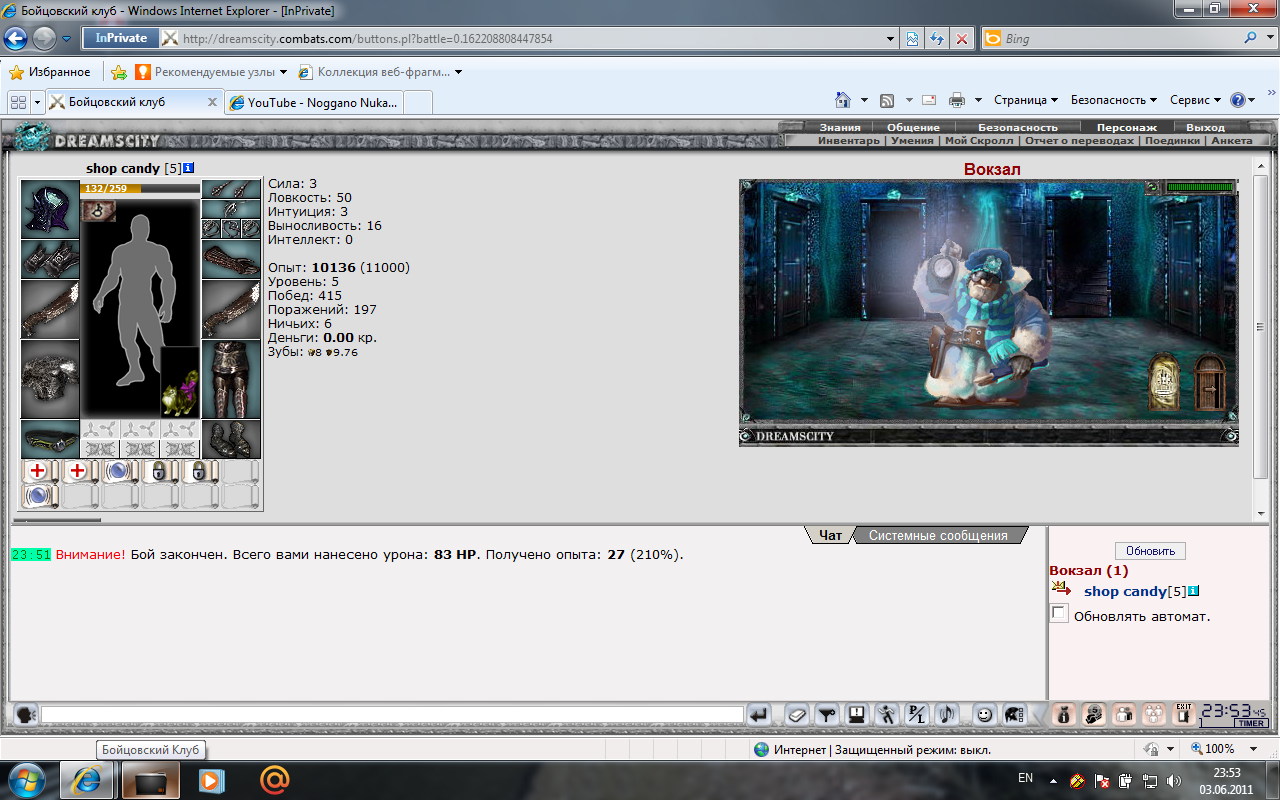Open the quick tabs dropdown arrow
Screen dimensions: 1280x800
[x=37, y=102]
